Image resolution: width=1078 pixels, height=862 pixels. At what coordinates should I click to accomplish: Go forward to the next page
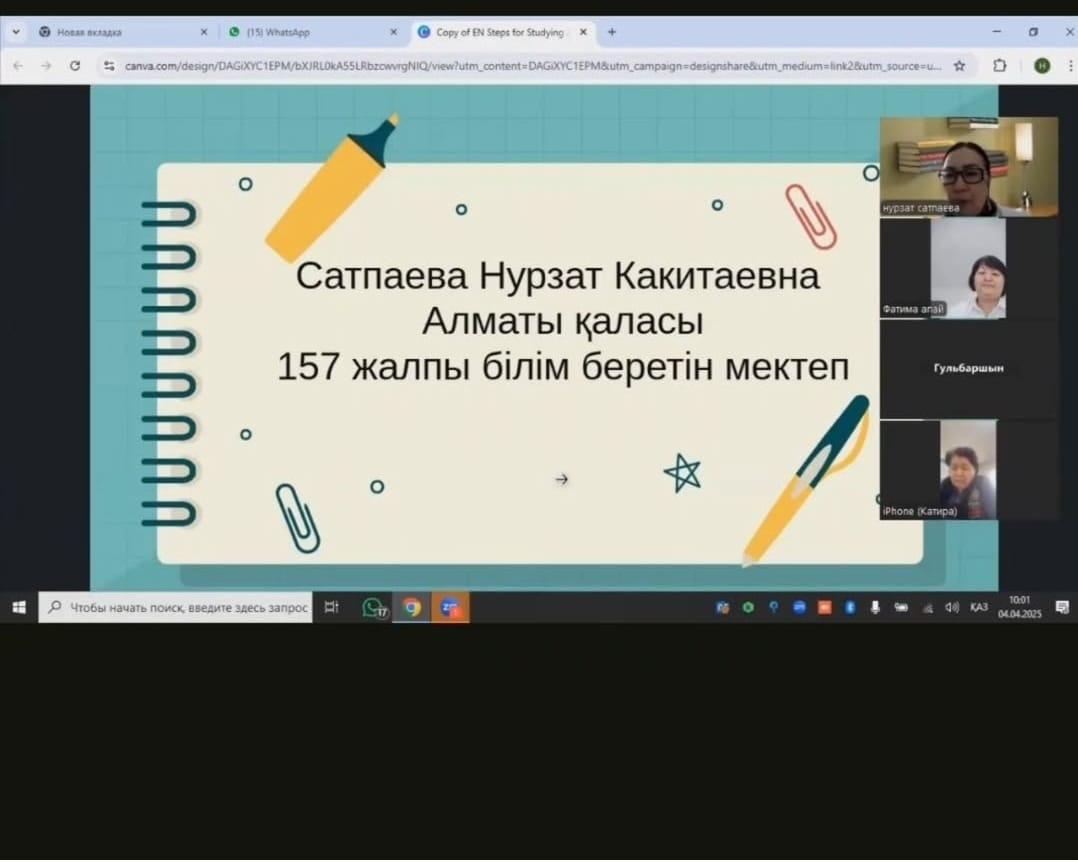pos(47,66)
